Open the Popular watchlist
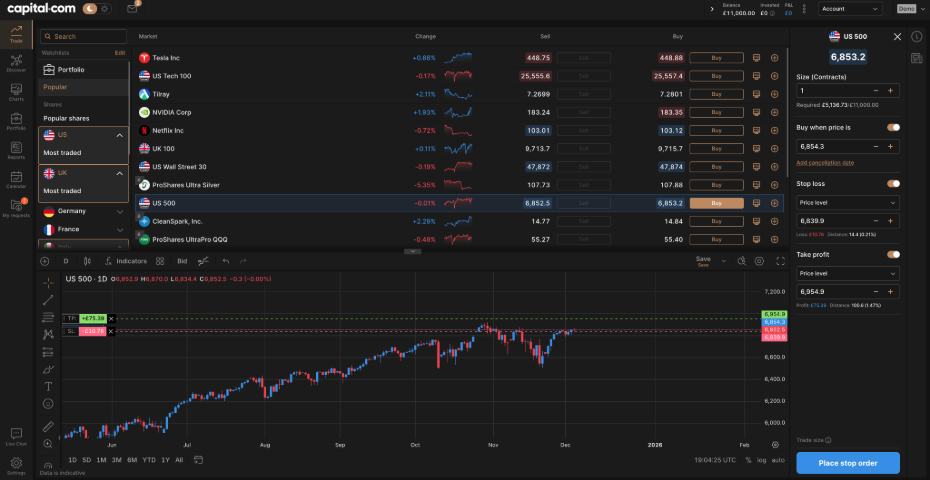This screenshot has width=930, height=480. (84, 87)
